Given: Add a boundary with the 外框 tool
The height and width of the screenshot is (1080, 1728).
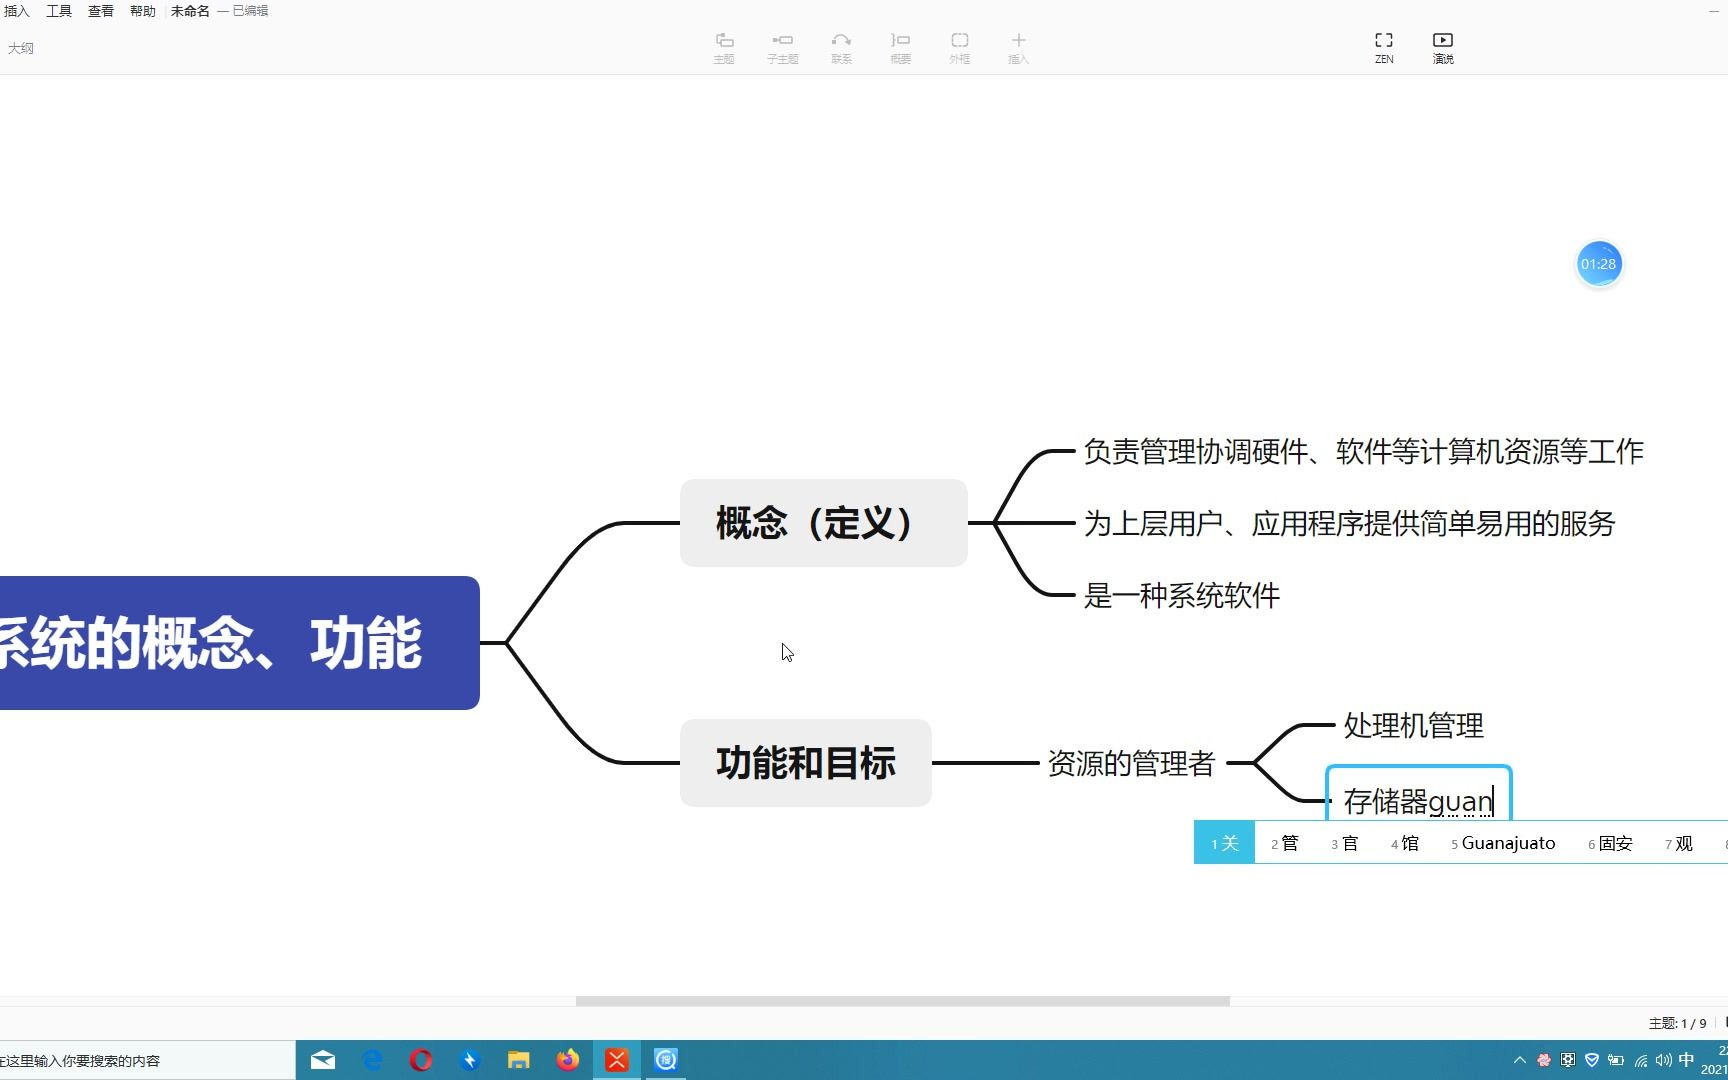Looking at the screenshot, I should coord(959,47).
